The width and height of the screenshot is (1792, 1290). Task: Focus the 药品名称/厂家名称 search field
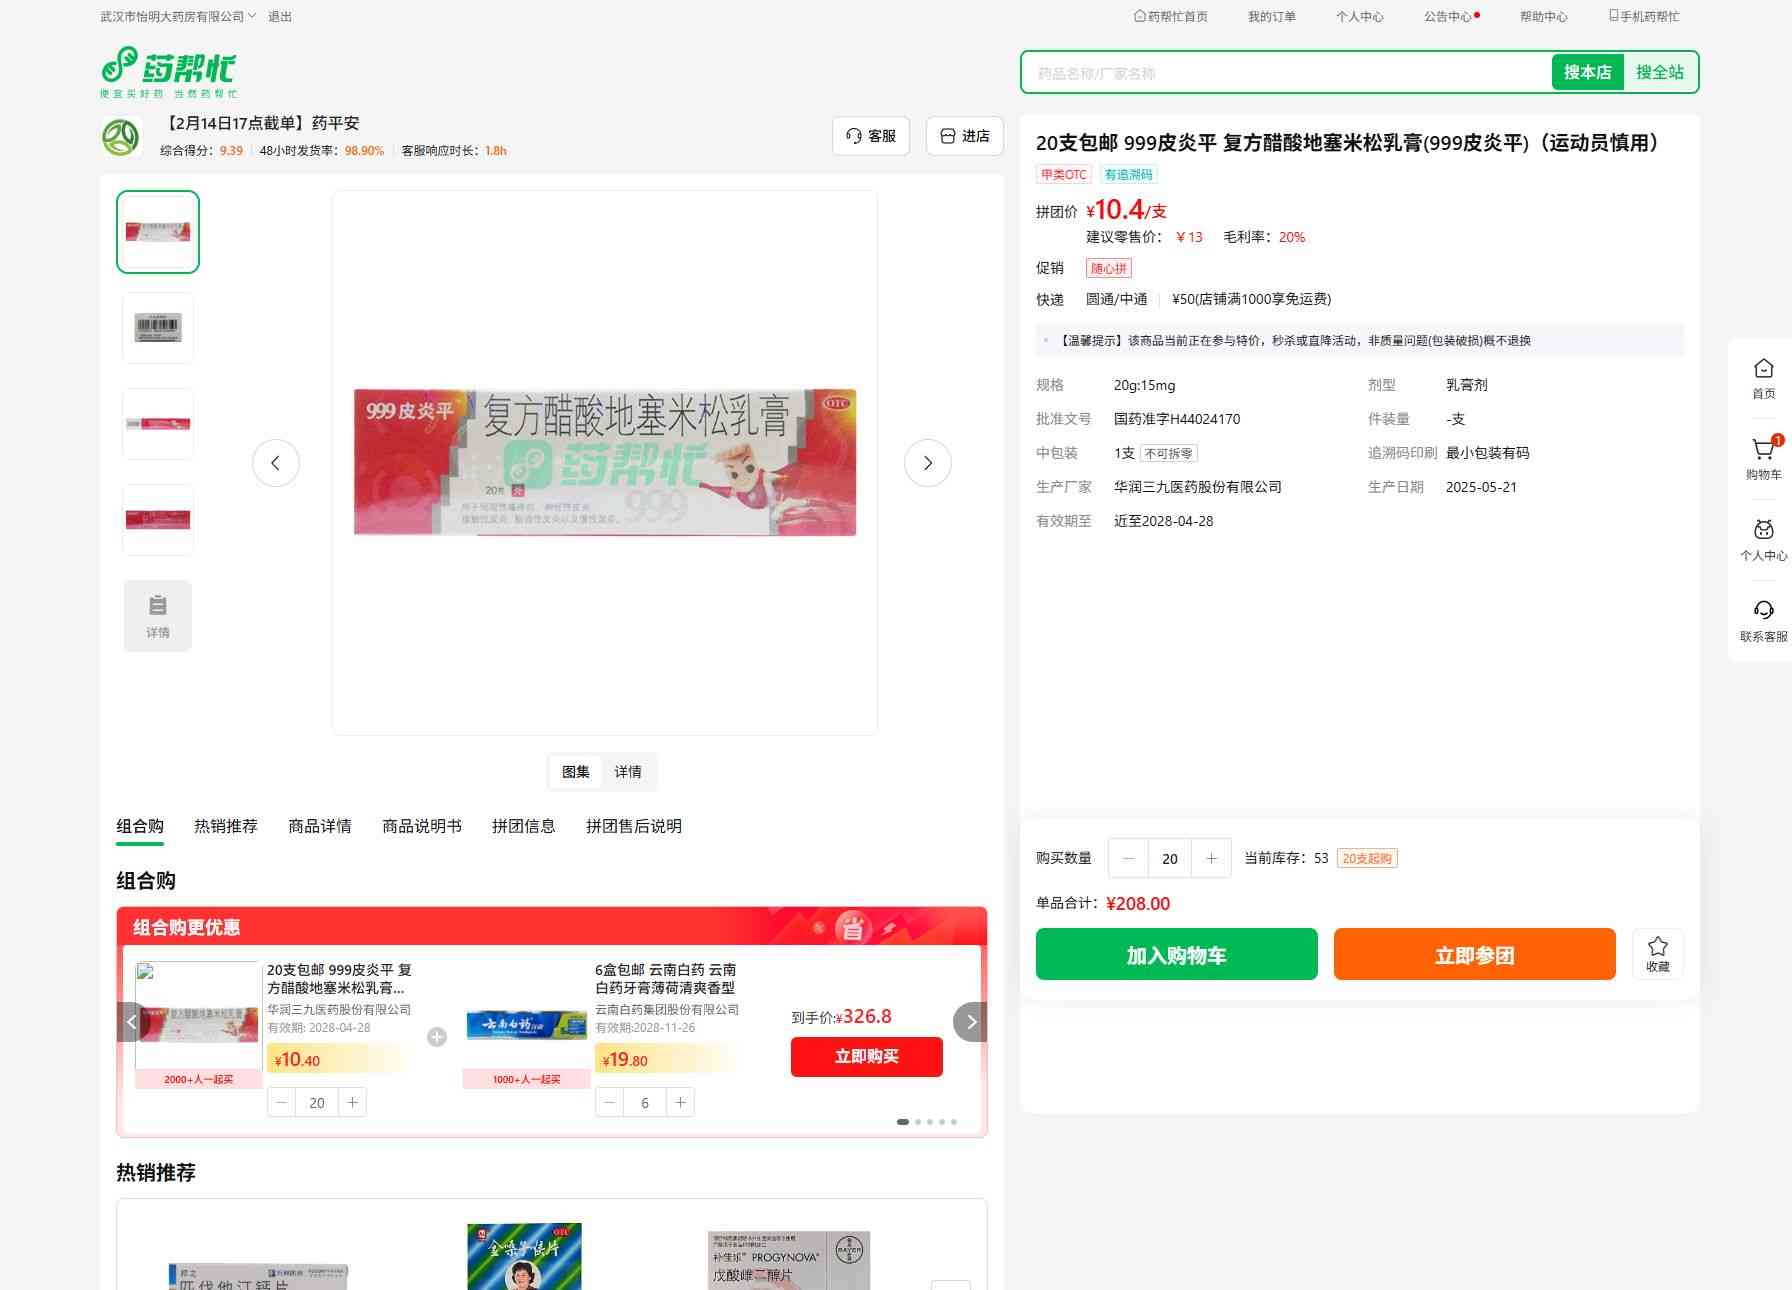pyautogui.click(x=1286, y=73)
